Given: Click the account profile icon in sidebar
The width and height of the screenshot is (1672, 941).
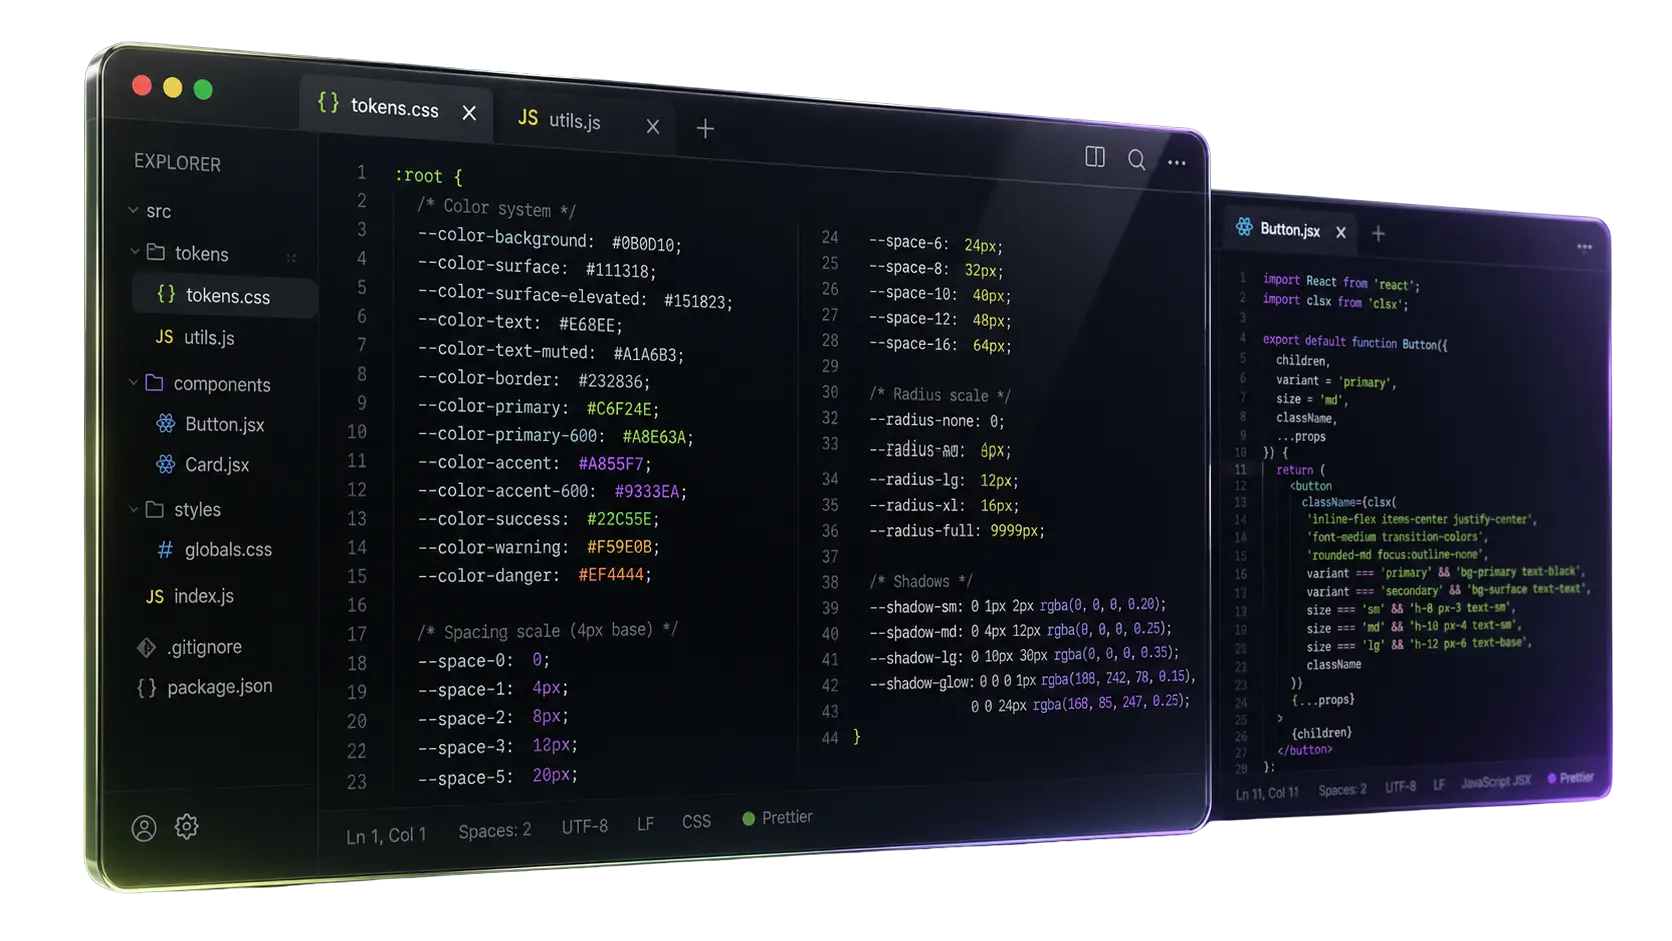Looking at the screenshot, I should [144, 828].
